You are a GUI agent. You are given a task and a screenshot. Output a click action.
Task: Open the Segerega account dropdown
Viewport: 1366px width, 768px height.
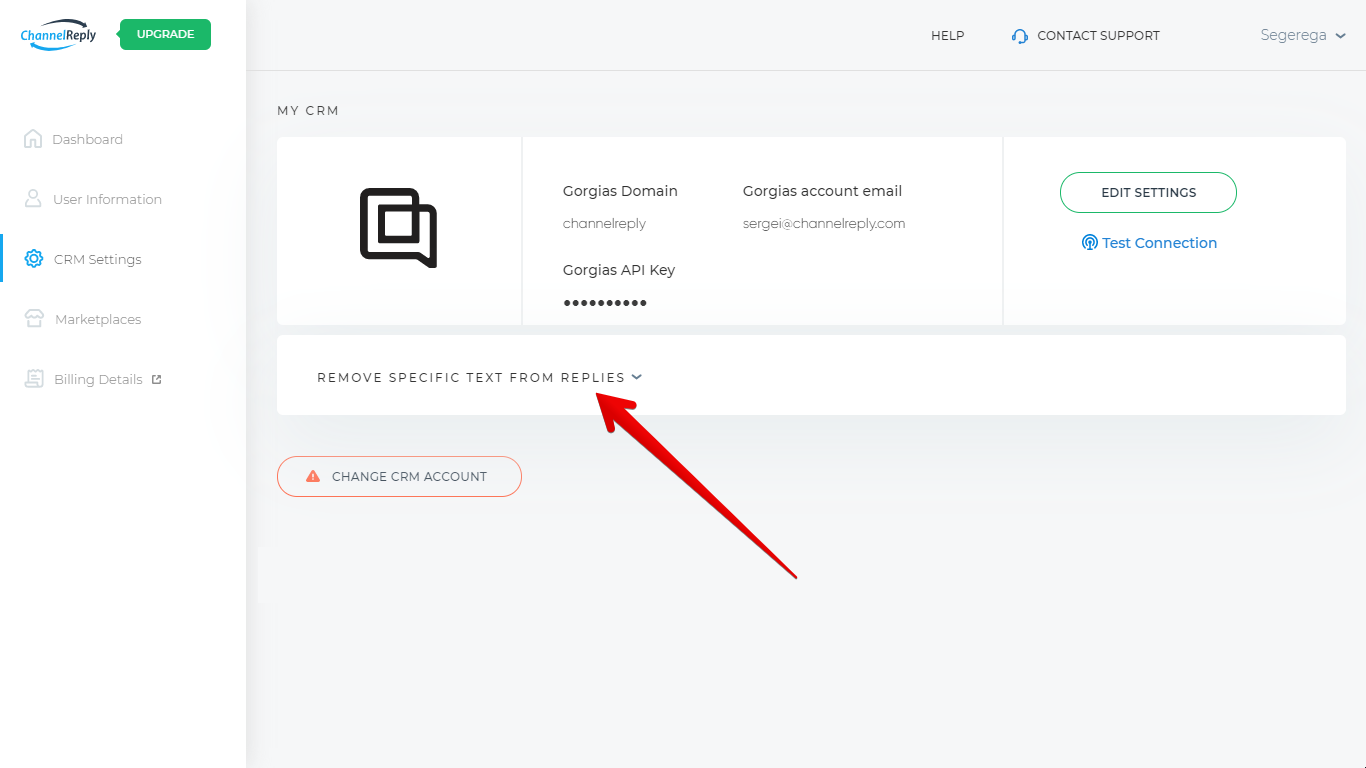(1303, 35)
